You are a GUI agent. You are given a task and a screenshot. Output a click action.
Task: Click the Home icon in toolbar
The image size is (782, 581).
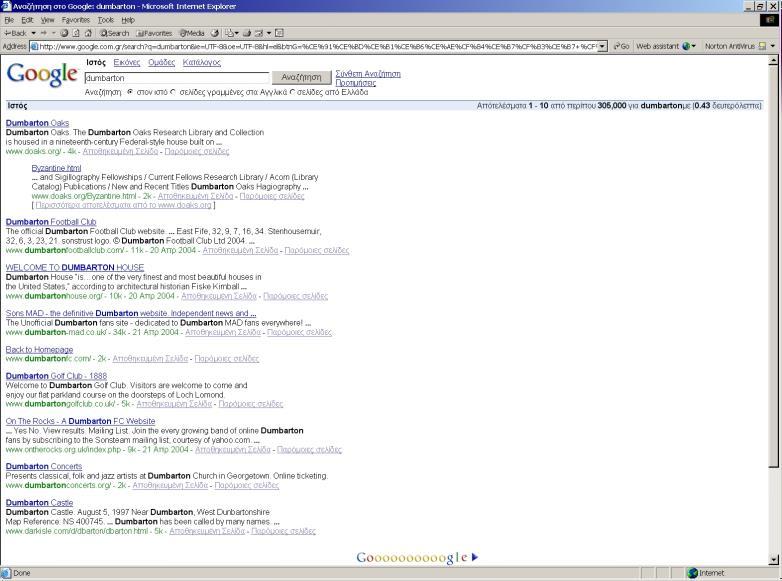(x=88, y=33)
